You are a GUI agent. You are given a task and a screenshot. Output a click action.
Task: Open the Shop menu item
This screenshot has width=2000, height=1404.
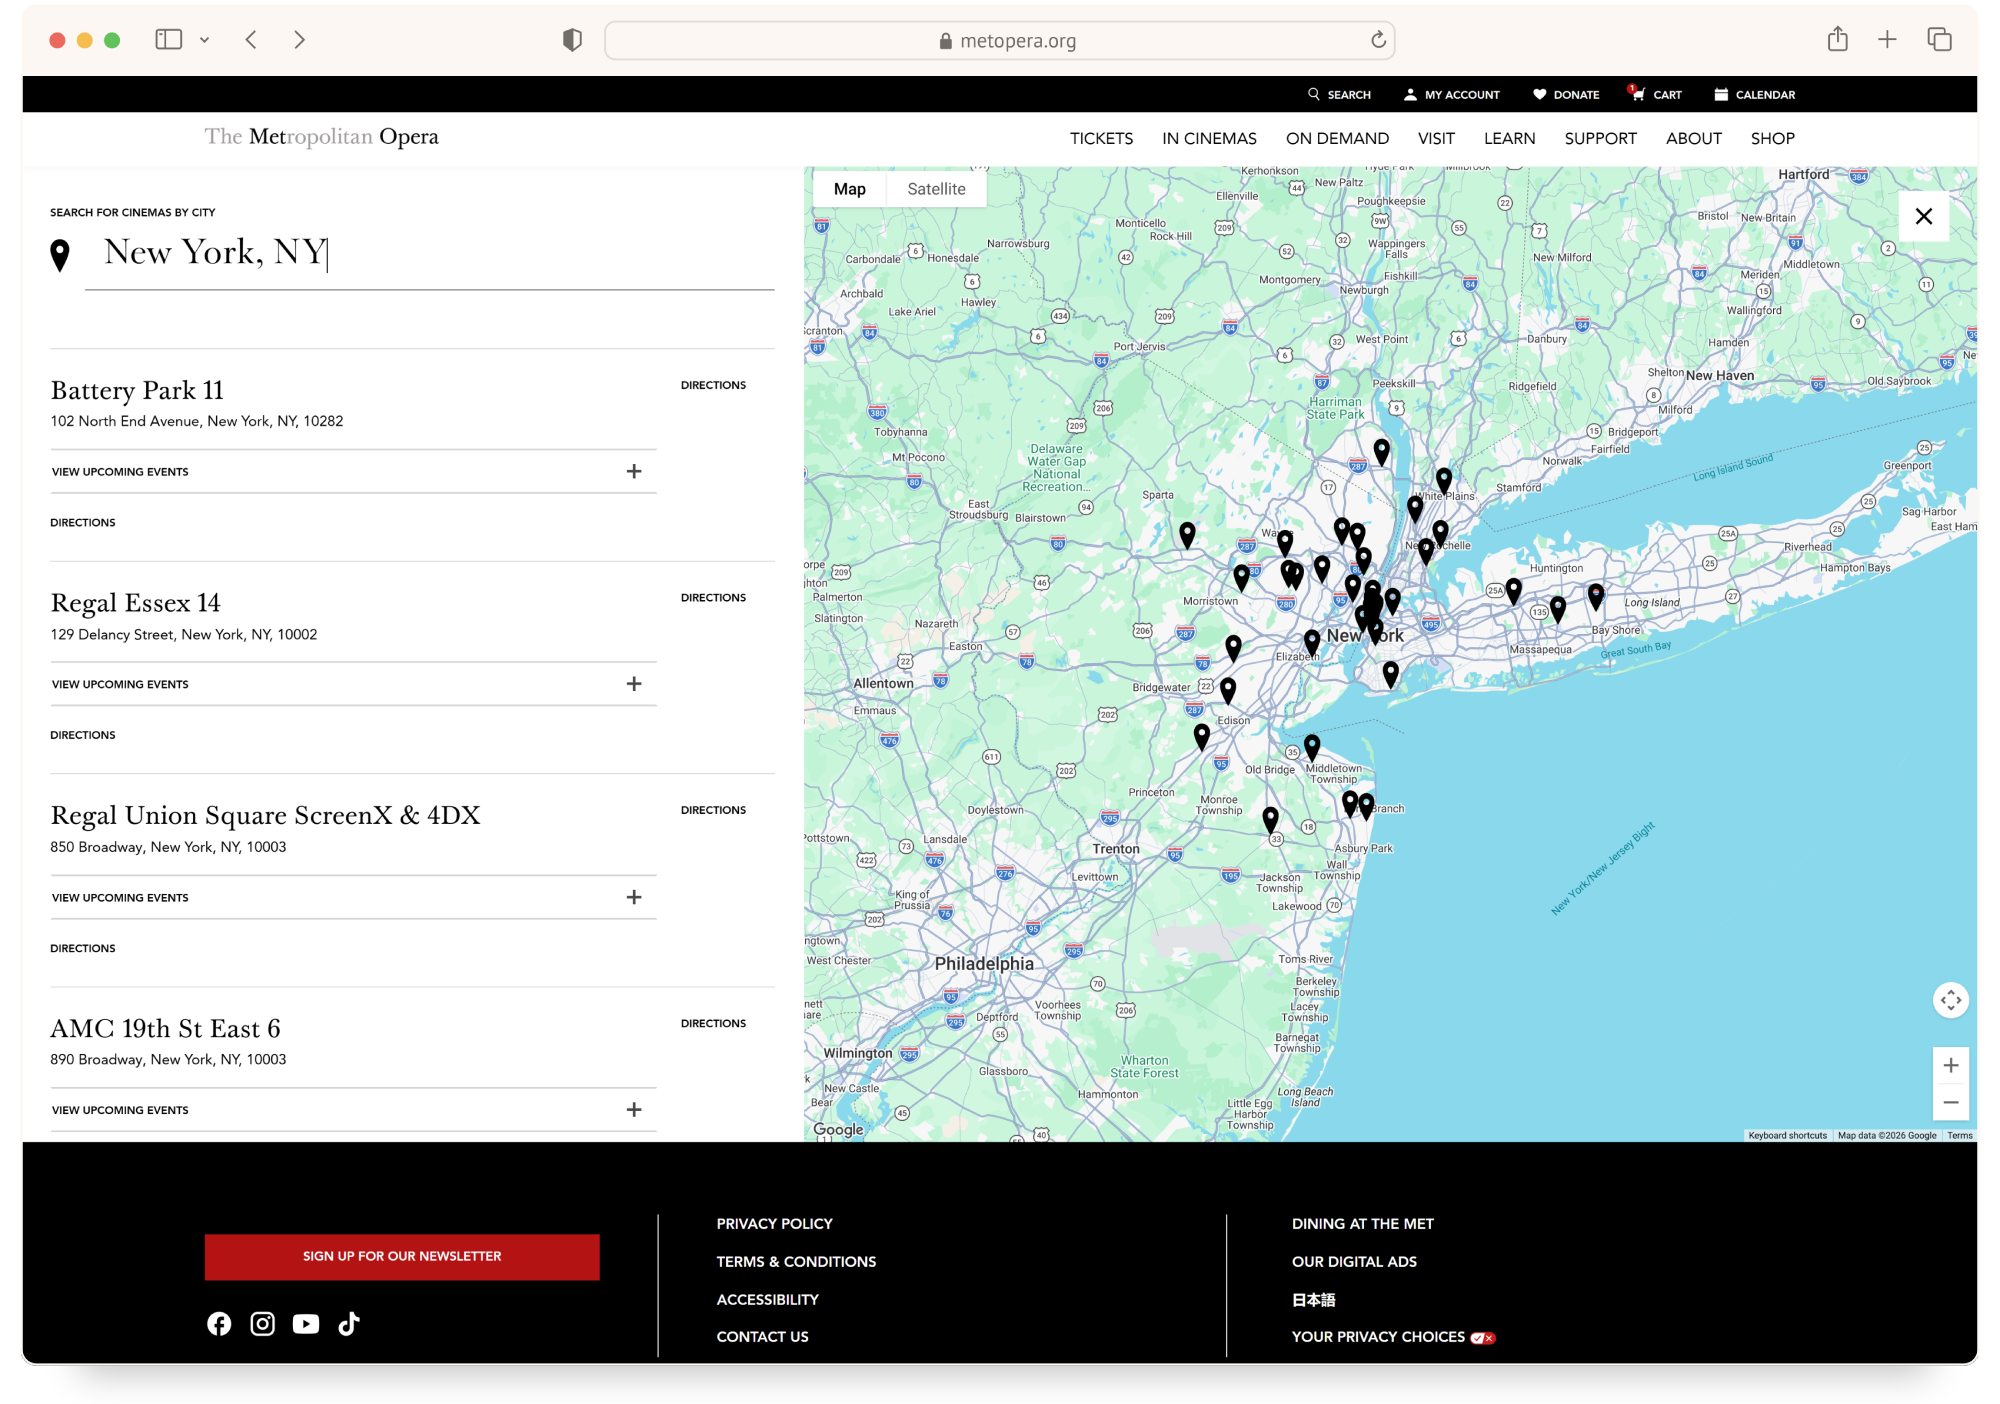coord(1772,139)
